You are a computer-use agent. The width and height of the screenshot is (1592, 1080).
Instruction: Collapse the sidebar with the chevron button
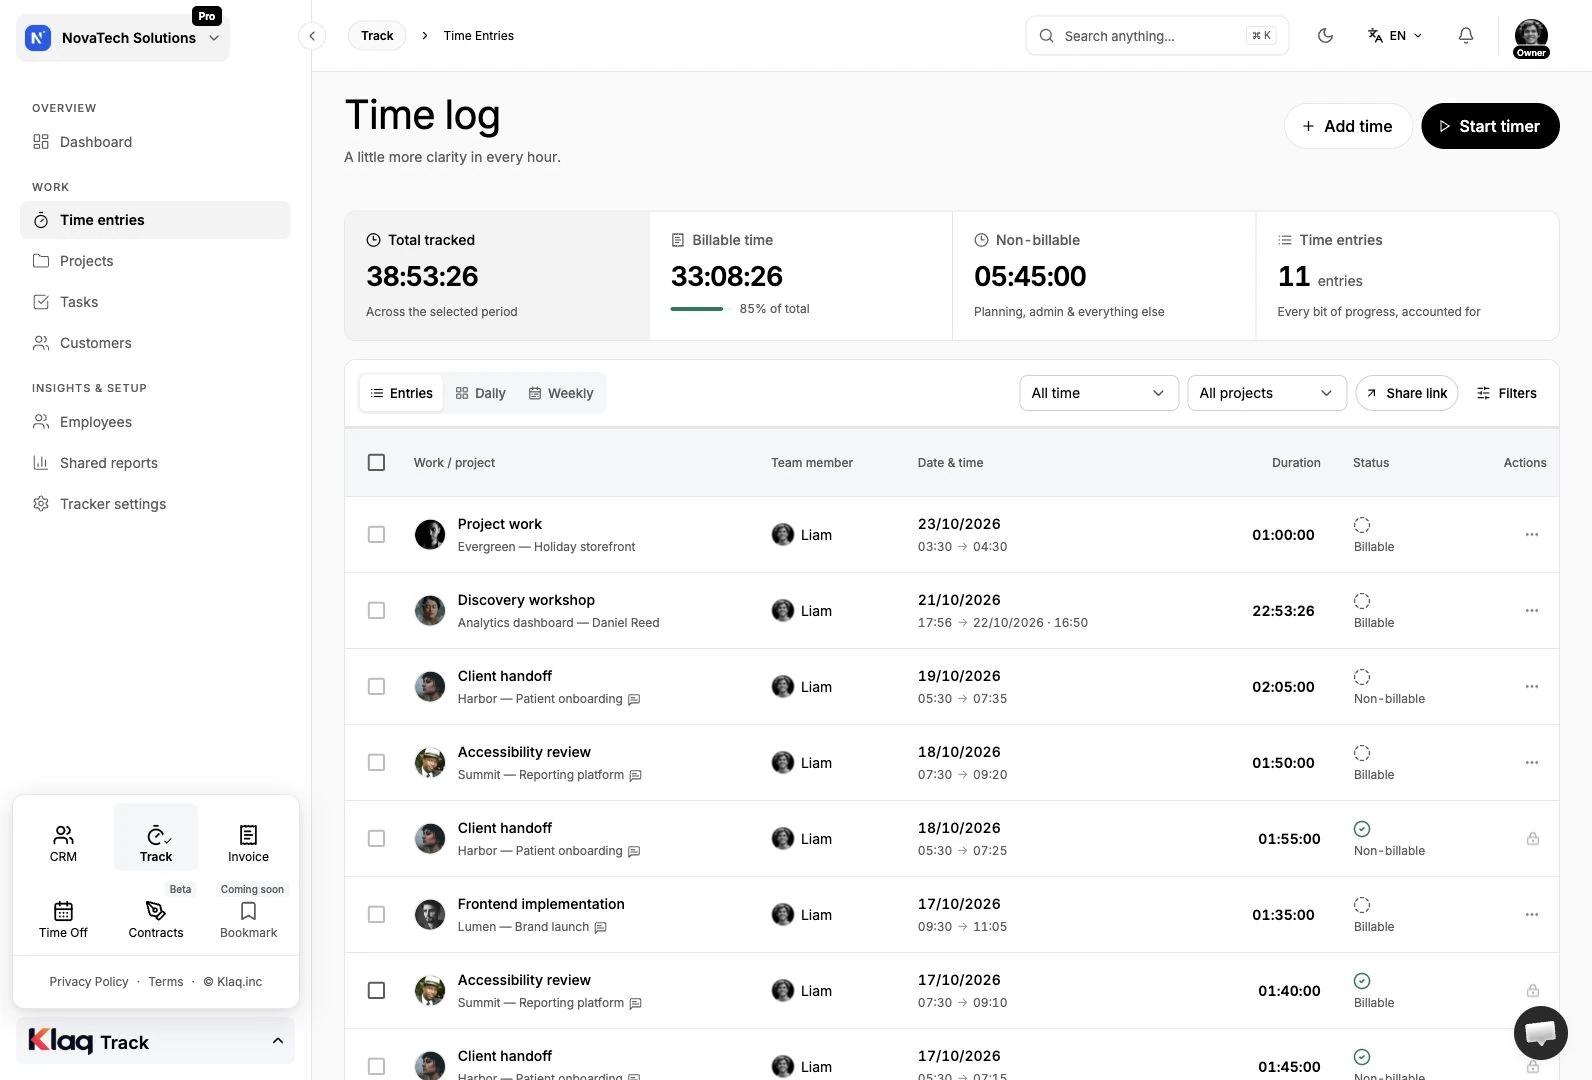(312, 36)
